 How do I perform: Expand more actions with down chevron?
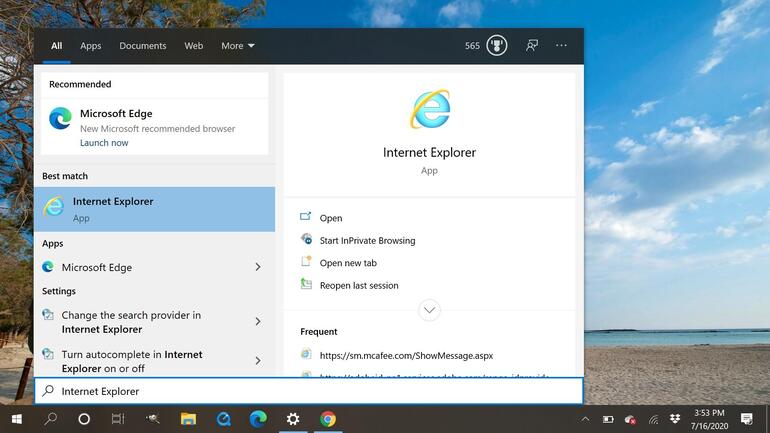(429, 310)
